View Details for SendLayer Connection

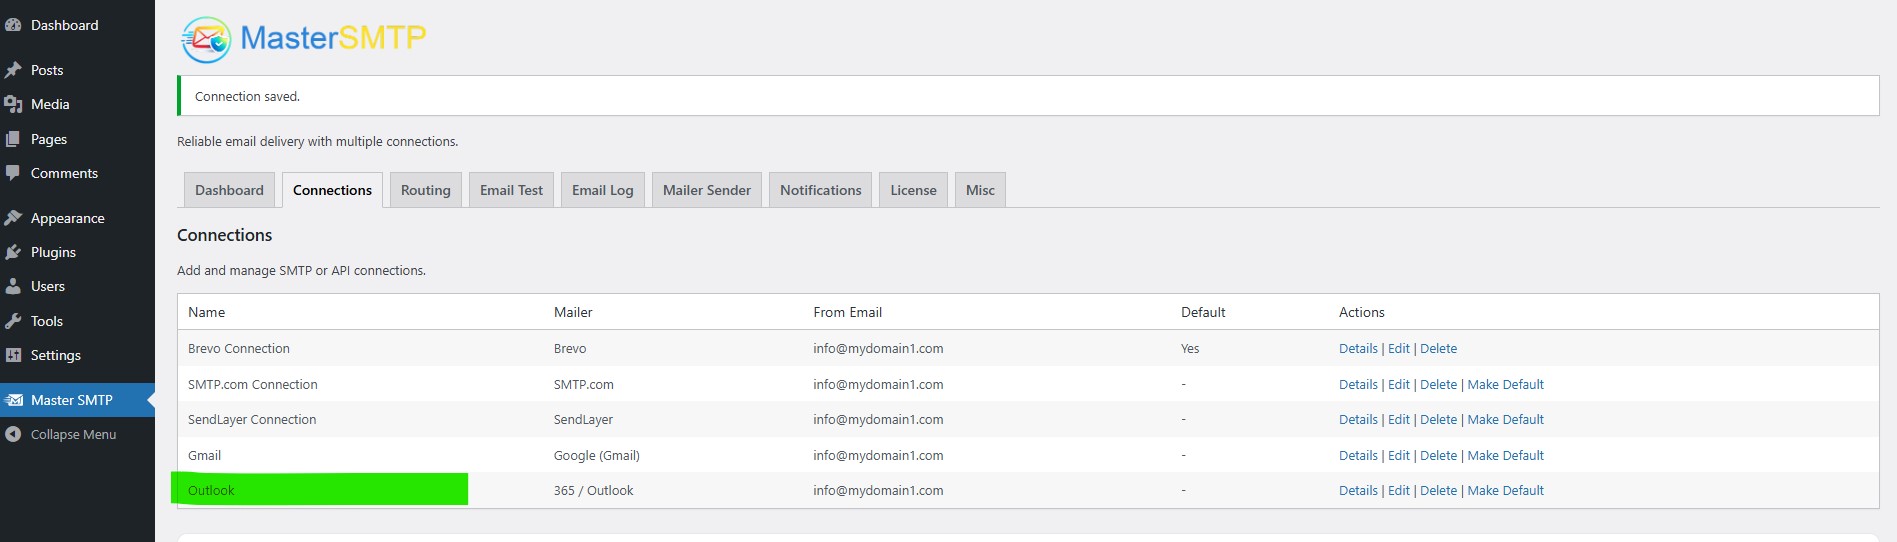1358,420
